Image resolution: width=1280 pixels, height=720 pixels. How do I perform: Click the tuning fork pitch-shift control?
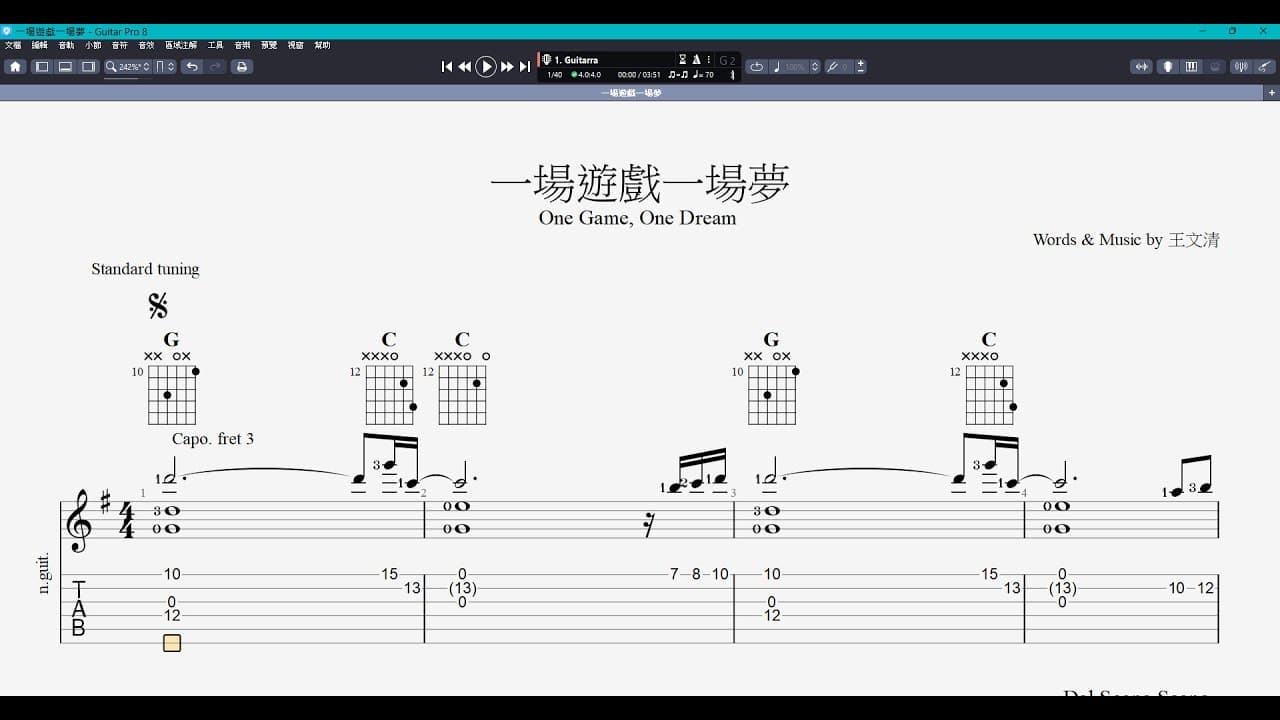(832, 67)
